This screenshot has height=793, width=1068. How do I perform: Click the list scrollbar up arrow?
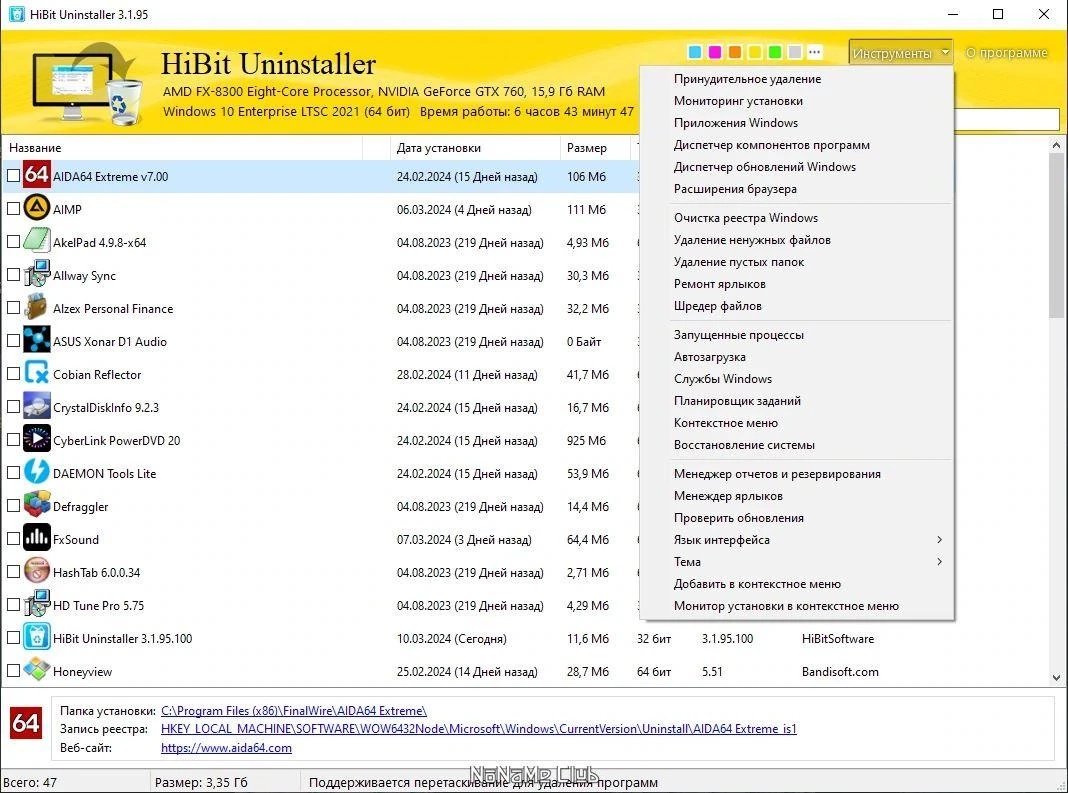tap(1056, 145)
